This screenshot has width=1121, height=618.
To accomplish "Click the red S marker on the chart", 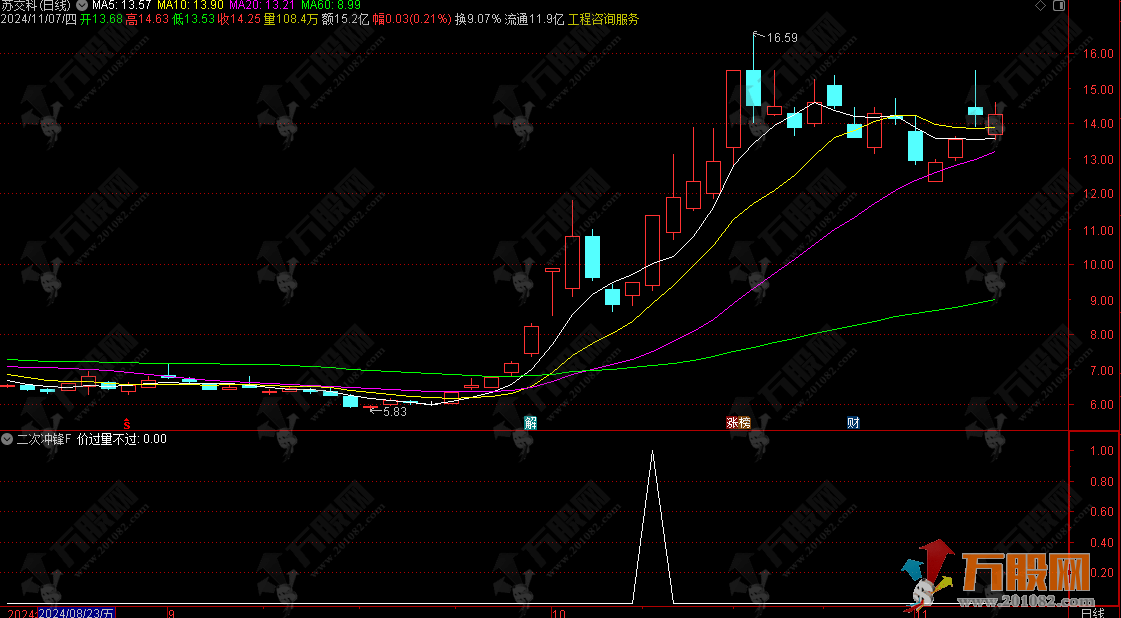I will [127, 423].
